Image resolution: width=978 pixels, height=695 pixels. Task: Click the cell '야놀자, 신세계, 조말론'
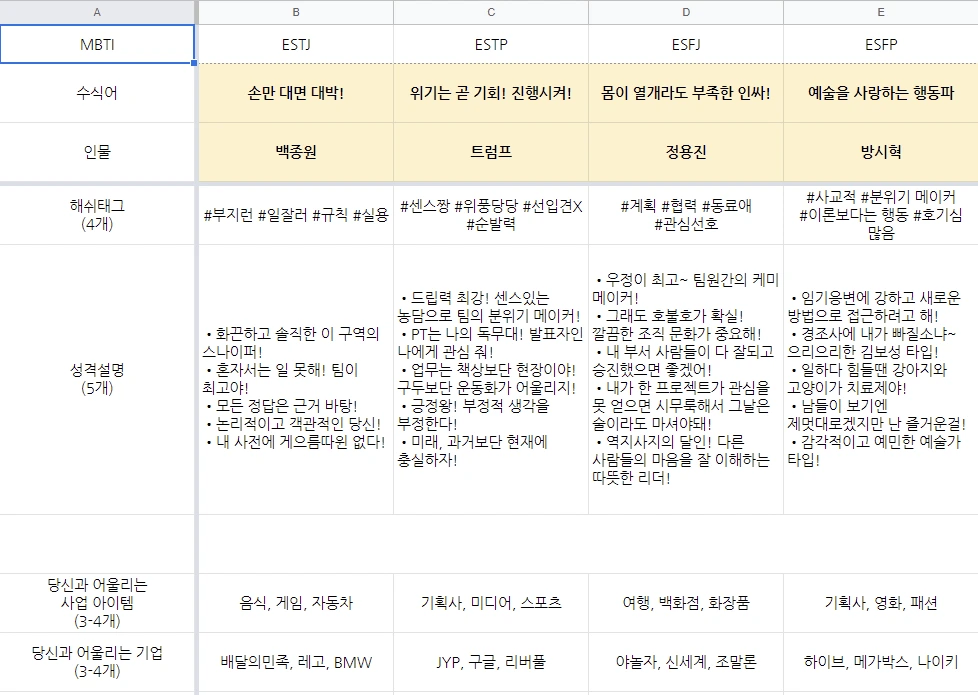tap(686, 662)
